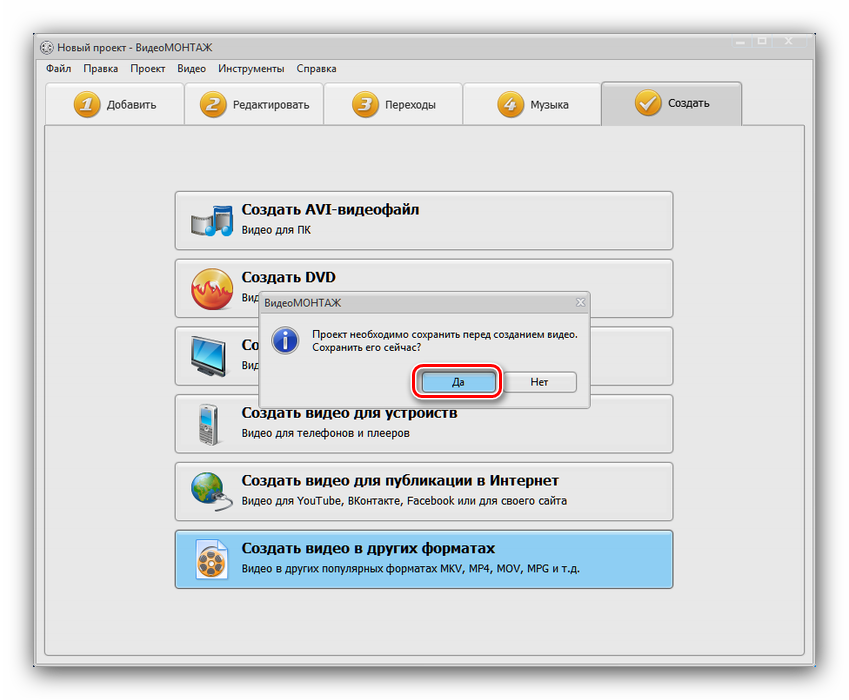The image size is (849, 700).
Task: Click the flaming DVD disc icon
Action: [211, 289]
